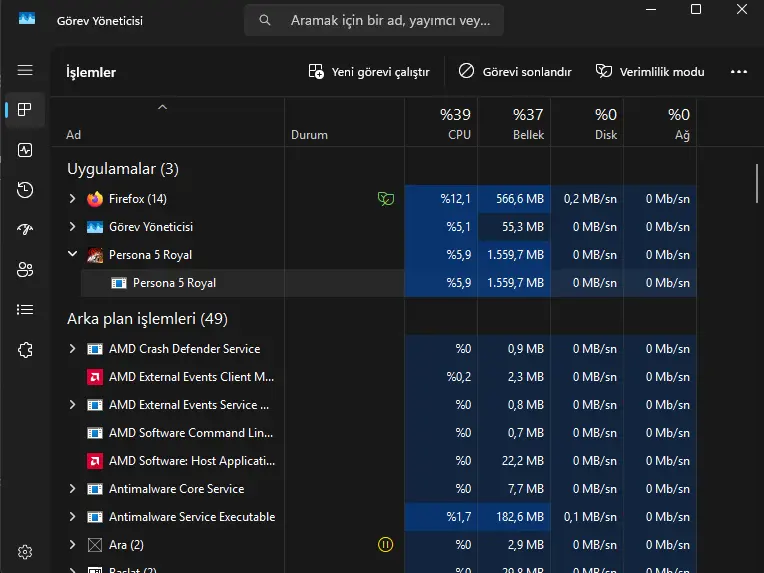Viewport: 764px width, 573px height.
Task: Click Firefox memory value 566,6 MB
Action: pos(520,199)
